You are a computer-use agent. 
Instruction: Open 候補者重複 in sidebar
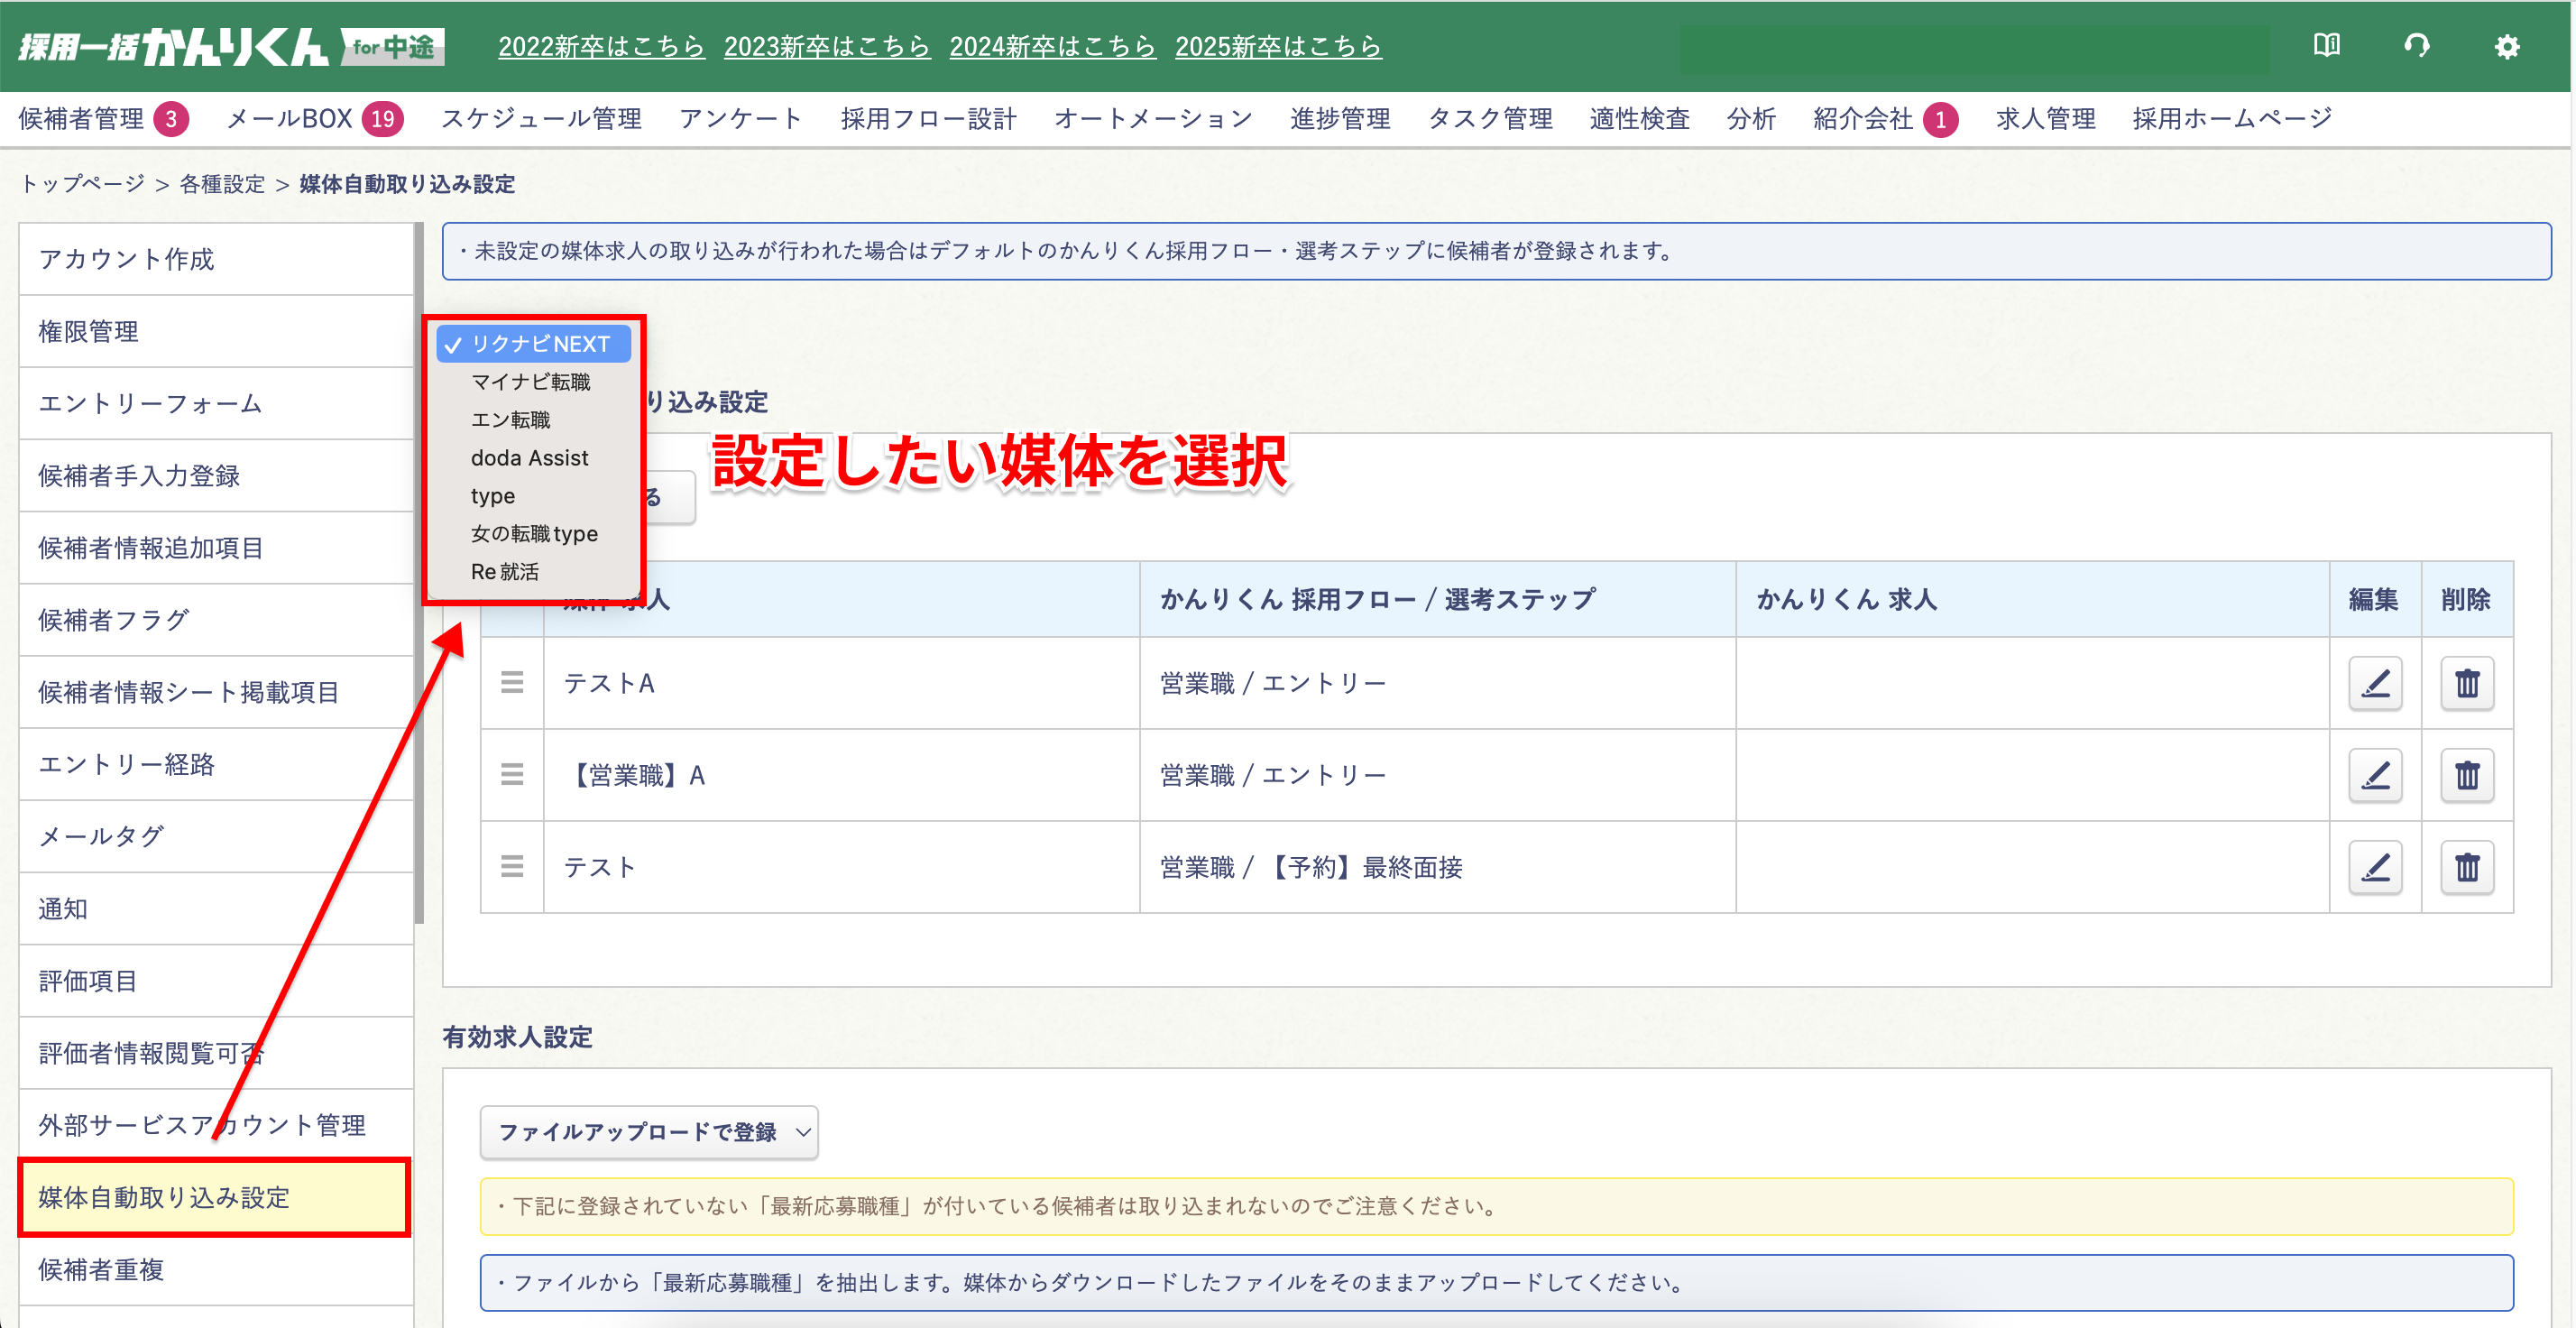coord(216,1270)
